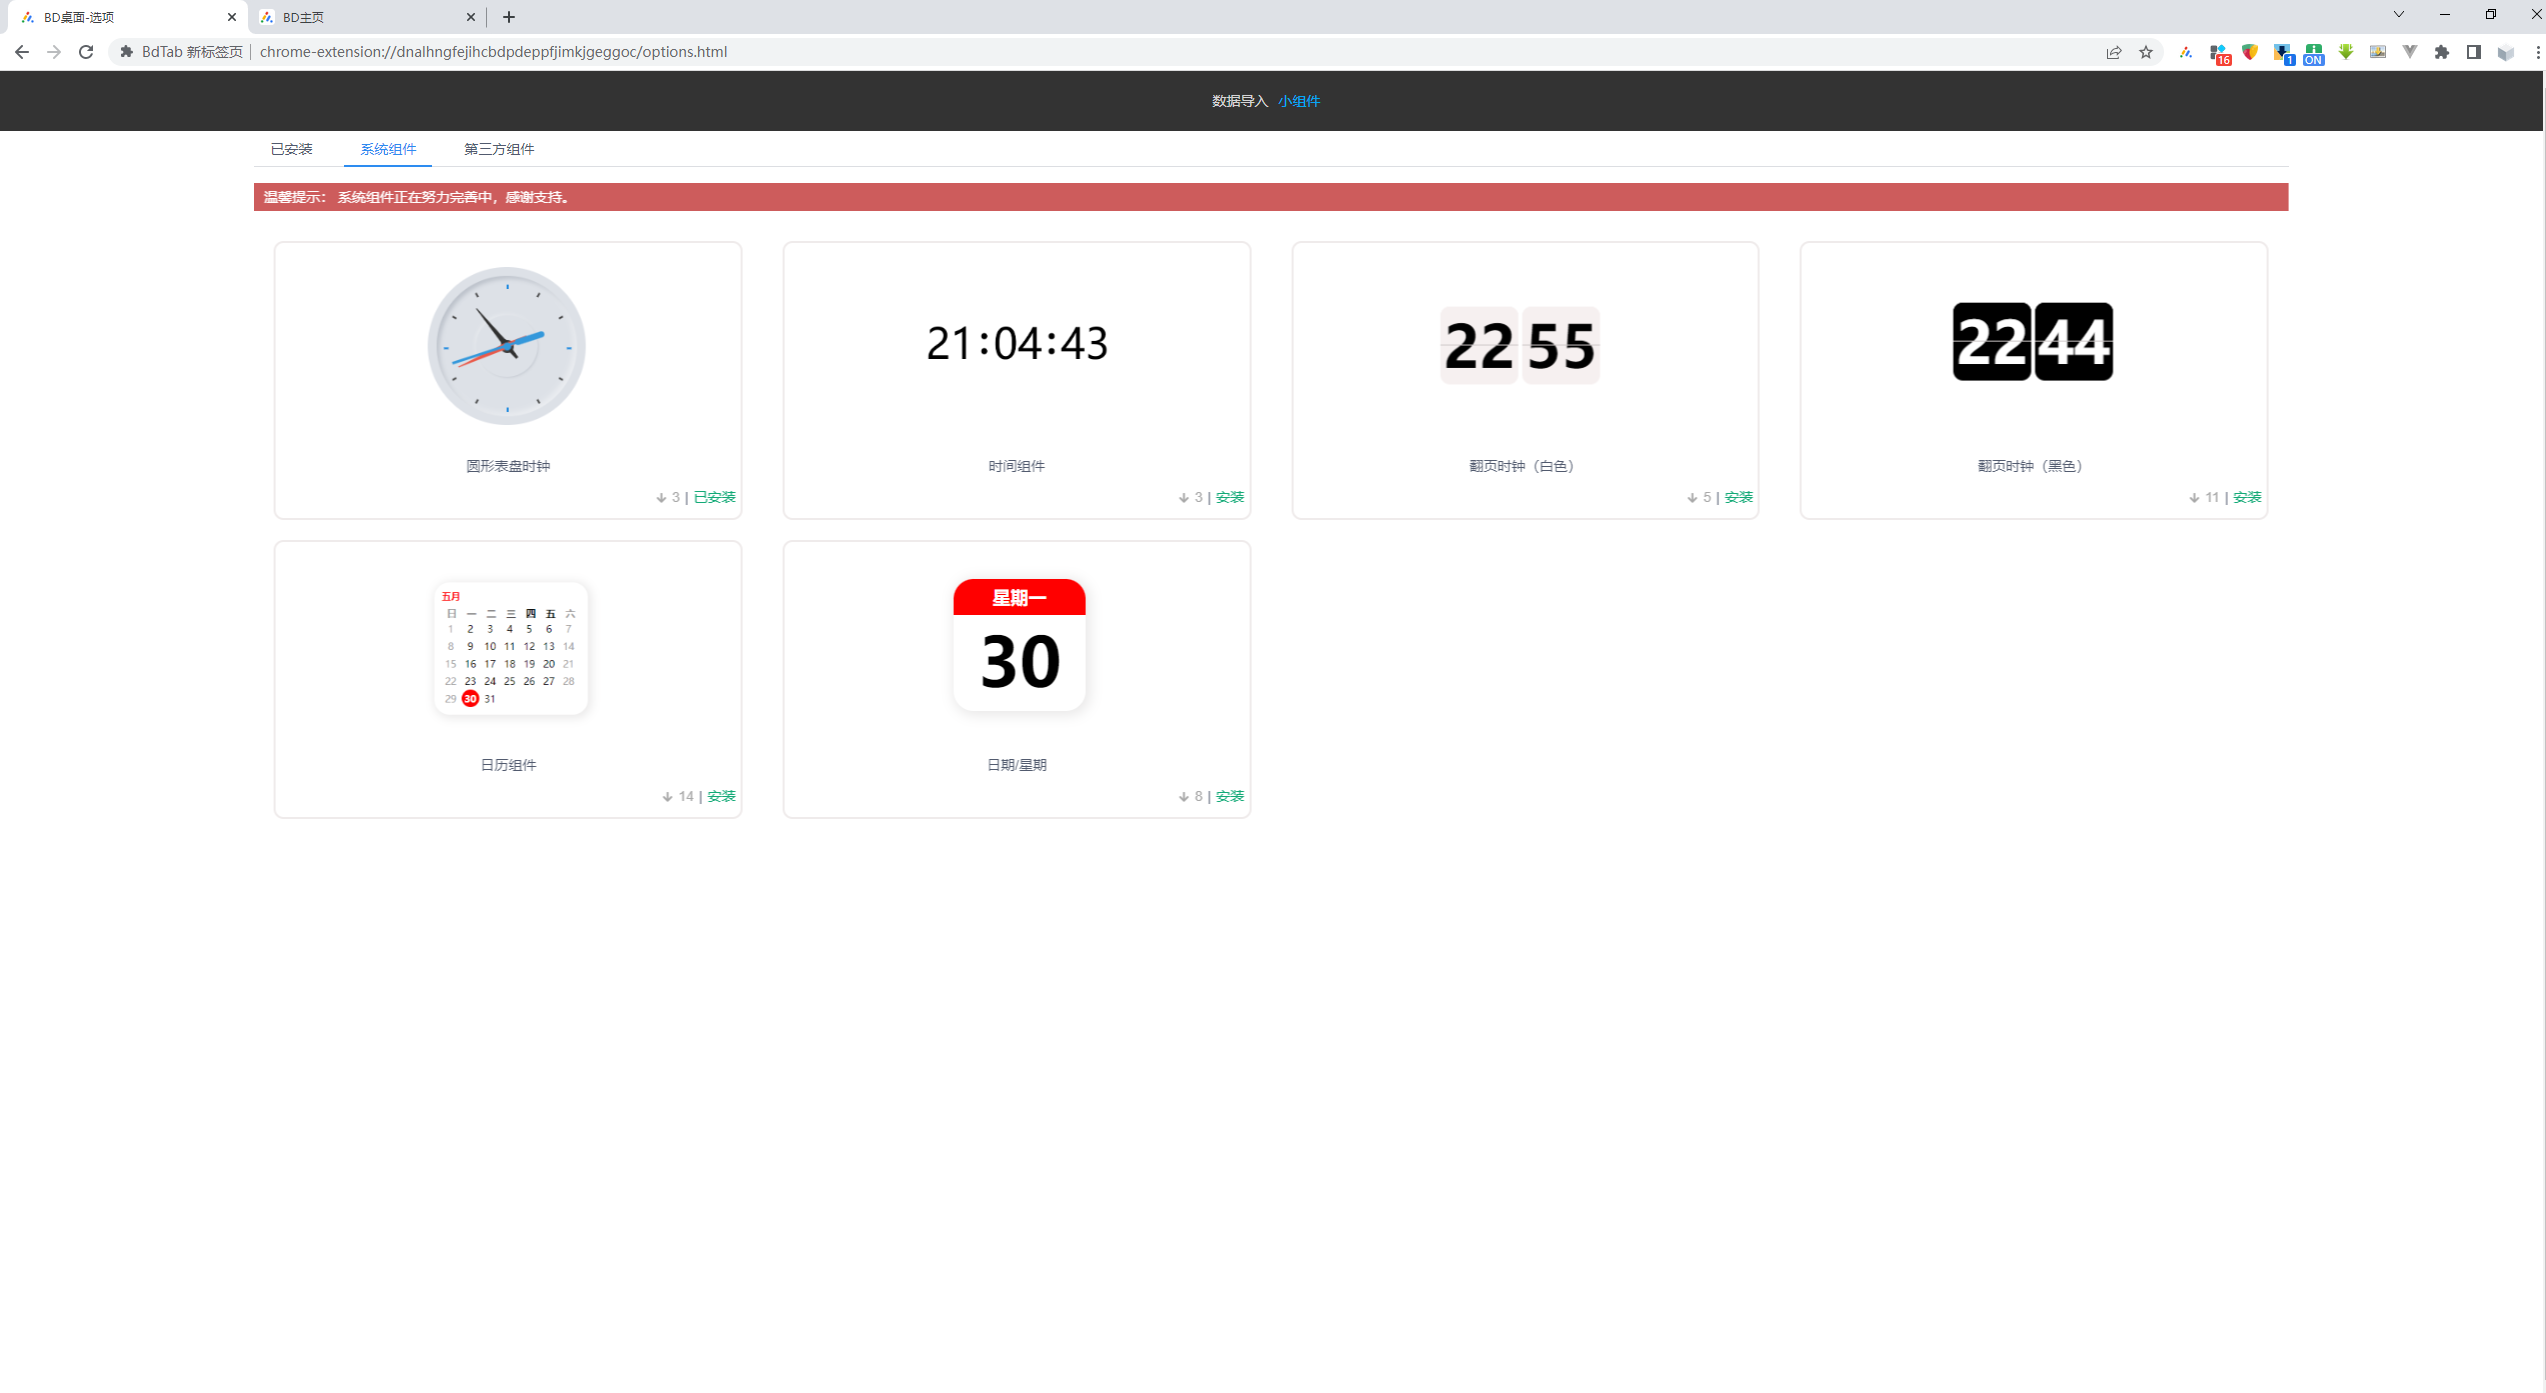
Task: Click the round analog clock preview
Action: tap(507, 345)
